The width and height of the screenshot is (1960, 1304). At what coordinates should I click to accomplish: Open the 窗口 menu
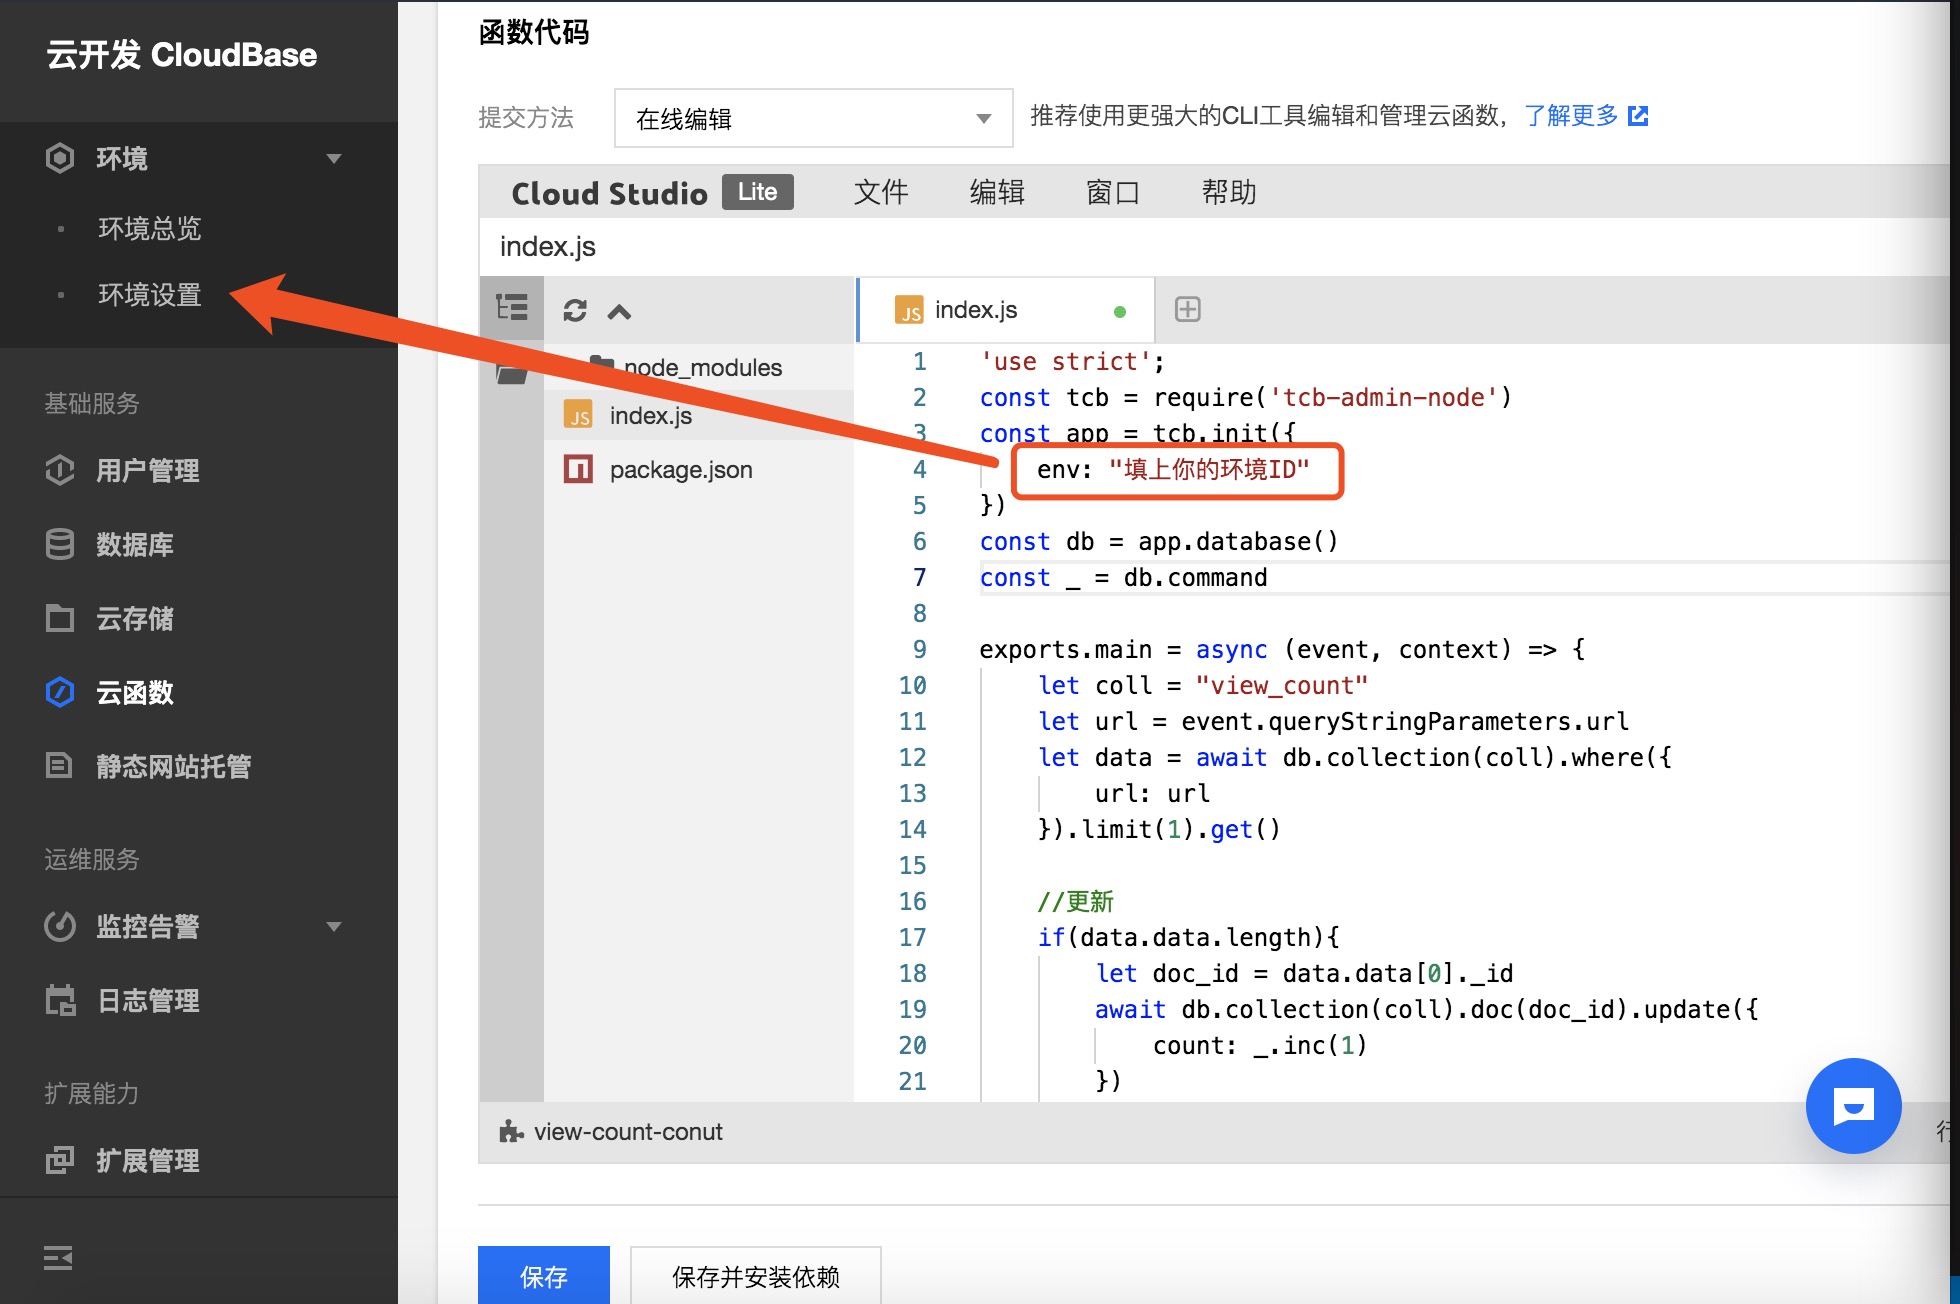point(1113,192)
